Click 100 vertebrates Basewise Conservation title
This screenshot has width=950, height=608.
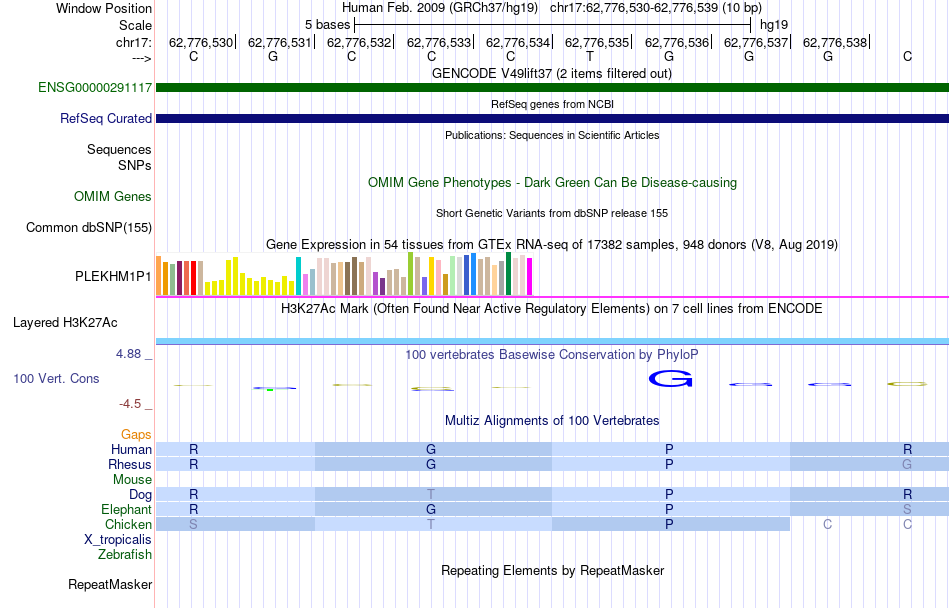pos(552,355)
